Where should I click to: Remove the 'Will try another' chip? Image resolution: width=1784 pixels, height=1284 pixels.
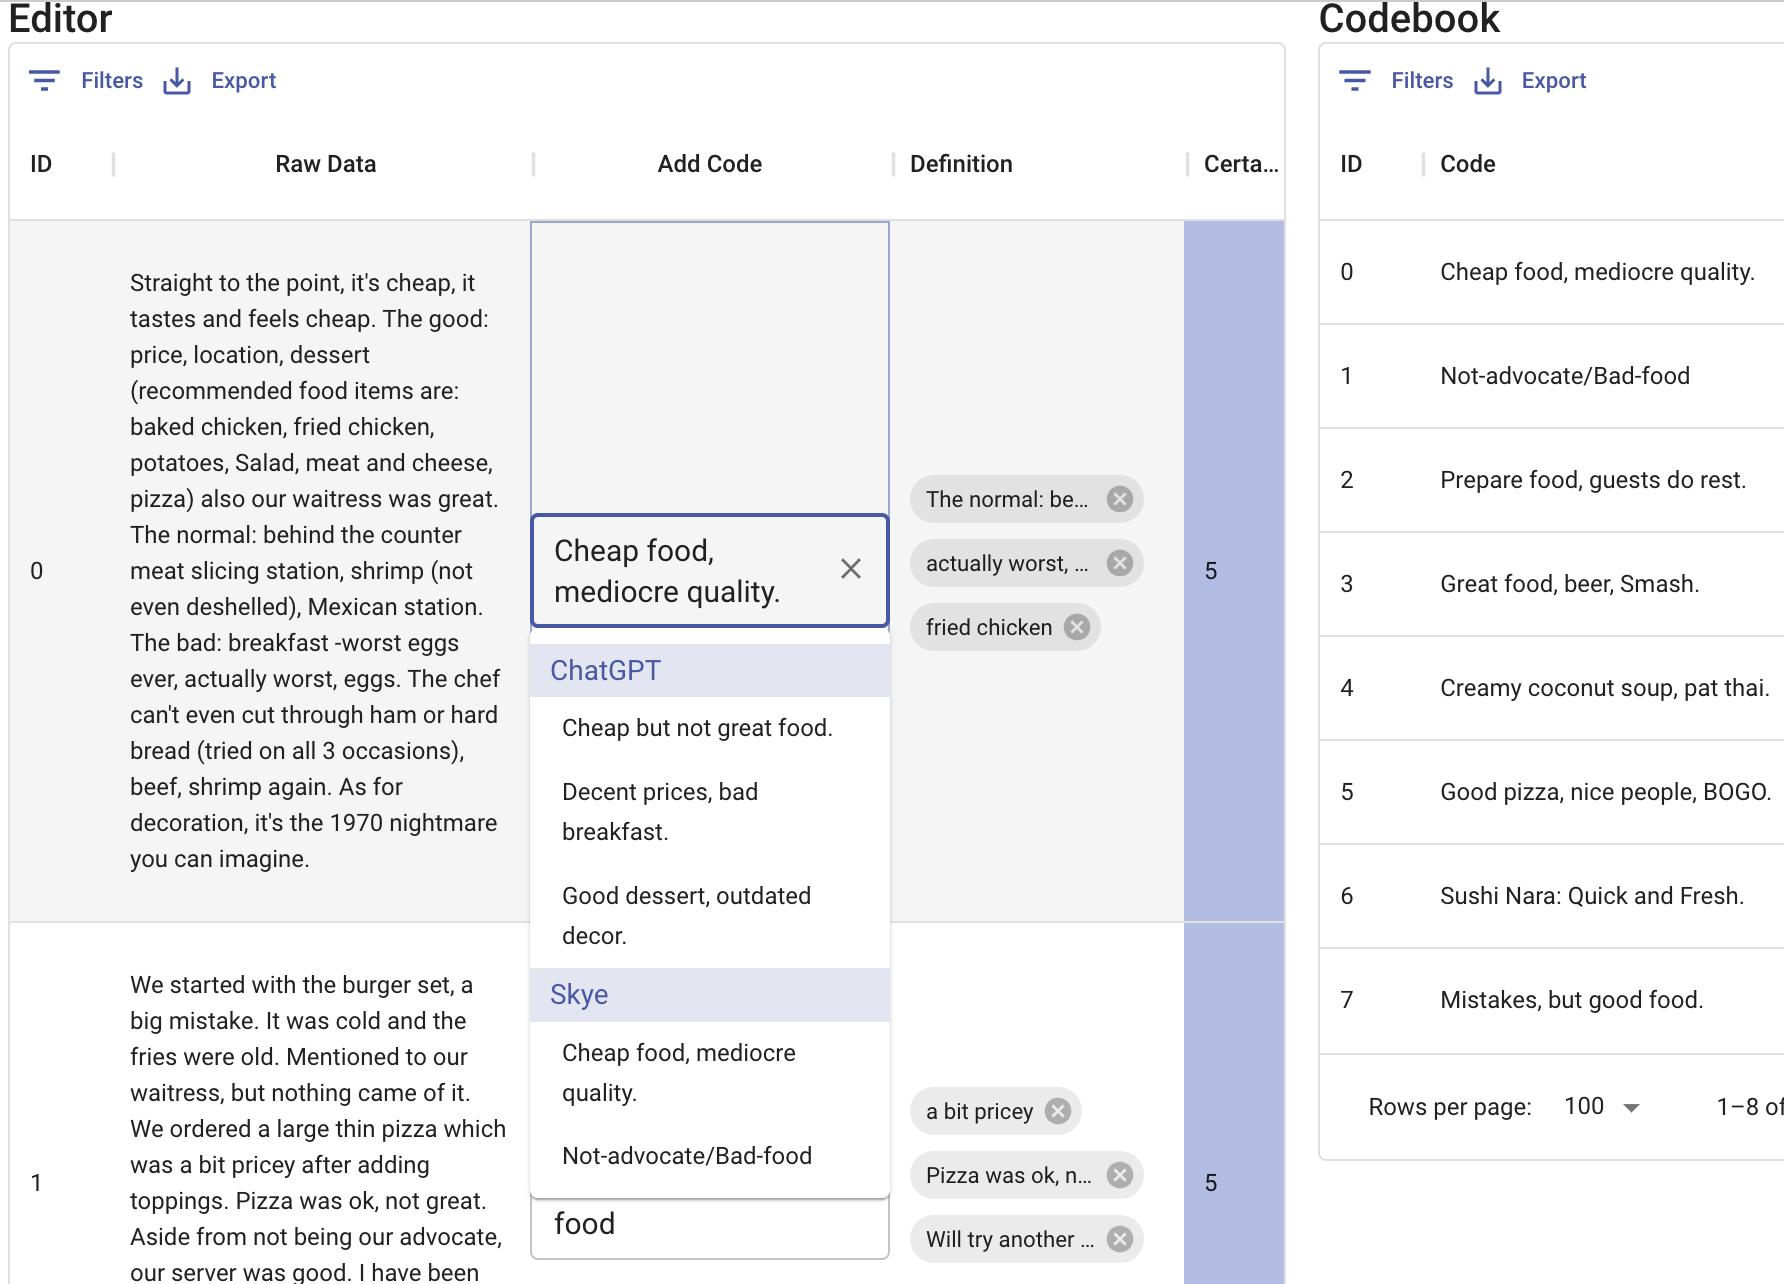pyautogui.click(x=1120, y=1239)
